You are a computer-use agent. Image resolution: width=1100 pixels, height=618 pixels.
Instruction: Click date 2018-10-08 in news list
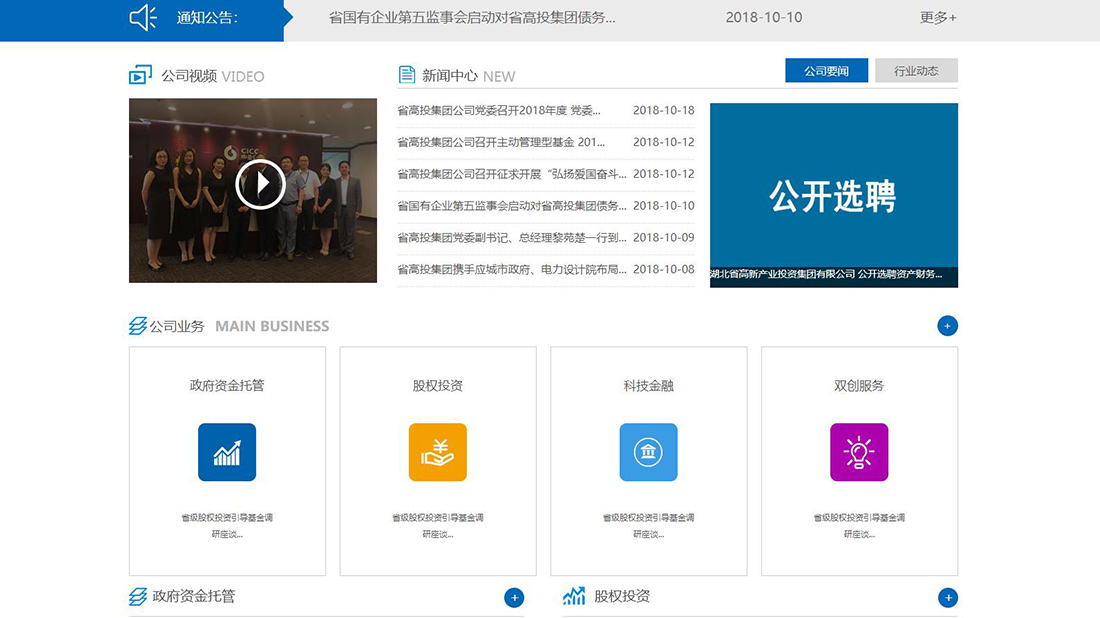click(664, 269)
